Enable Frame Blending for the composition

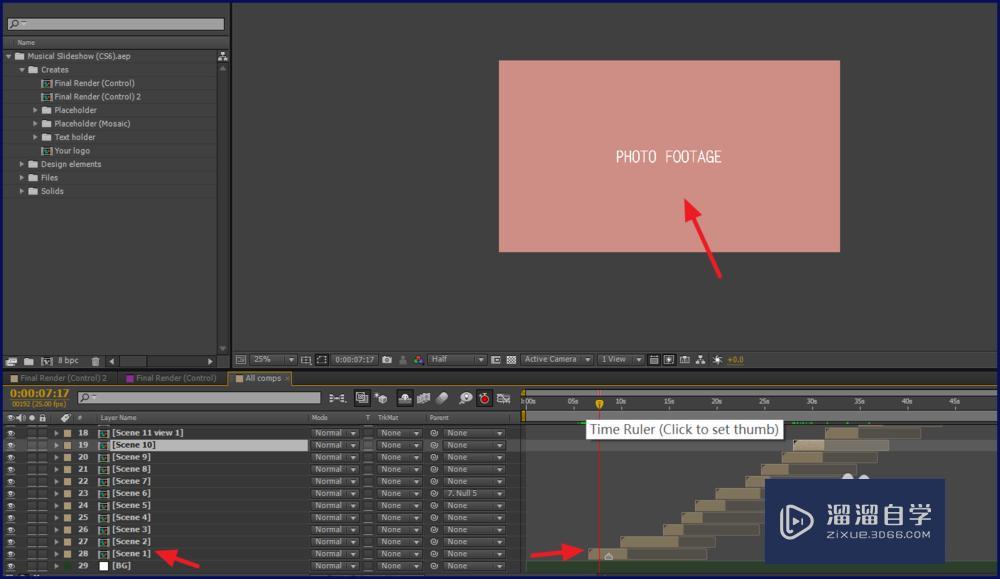[423, 399]
